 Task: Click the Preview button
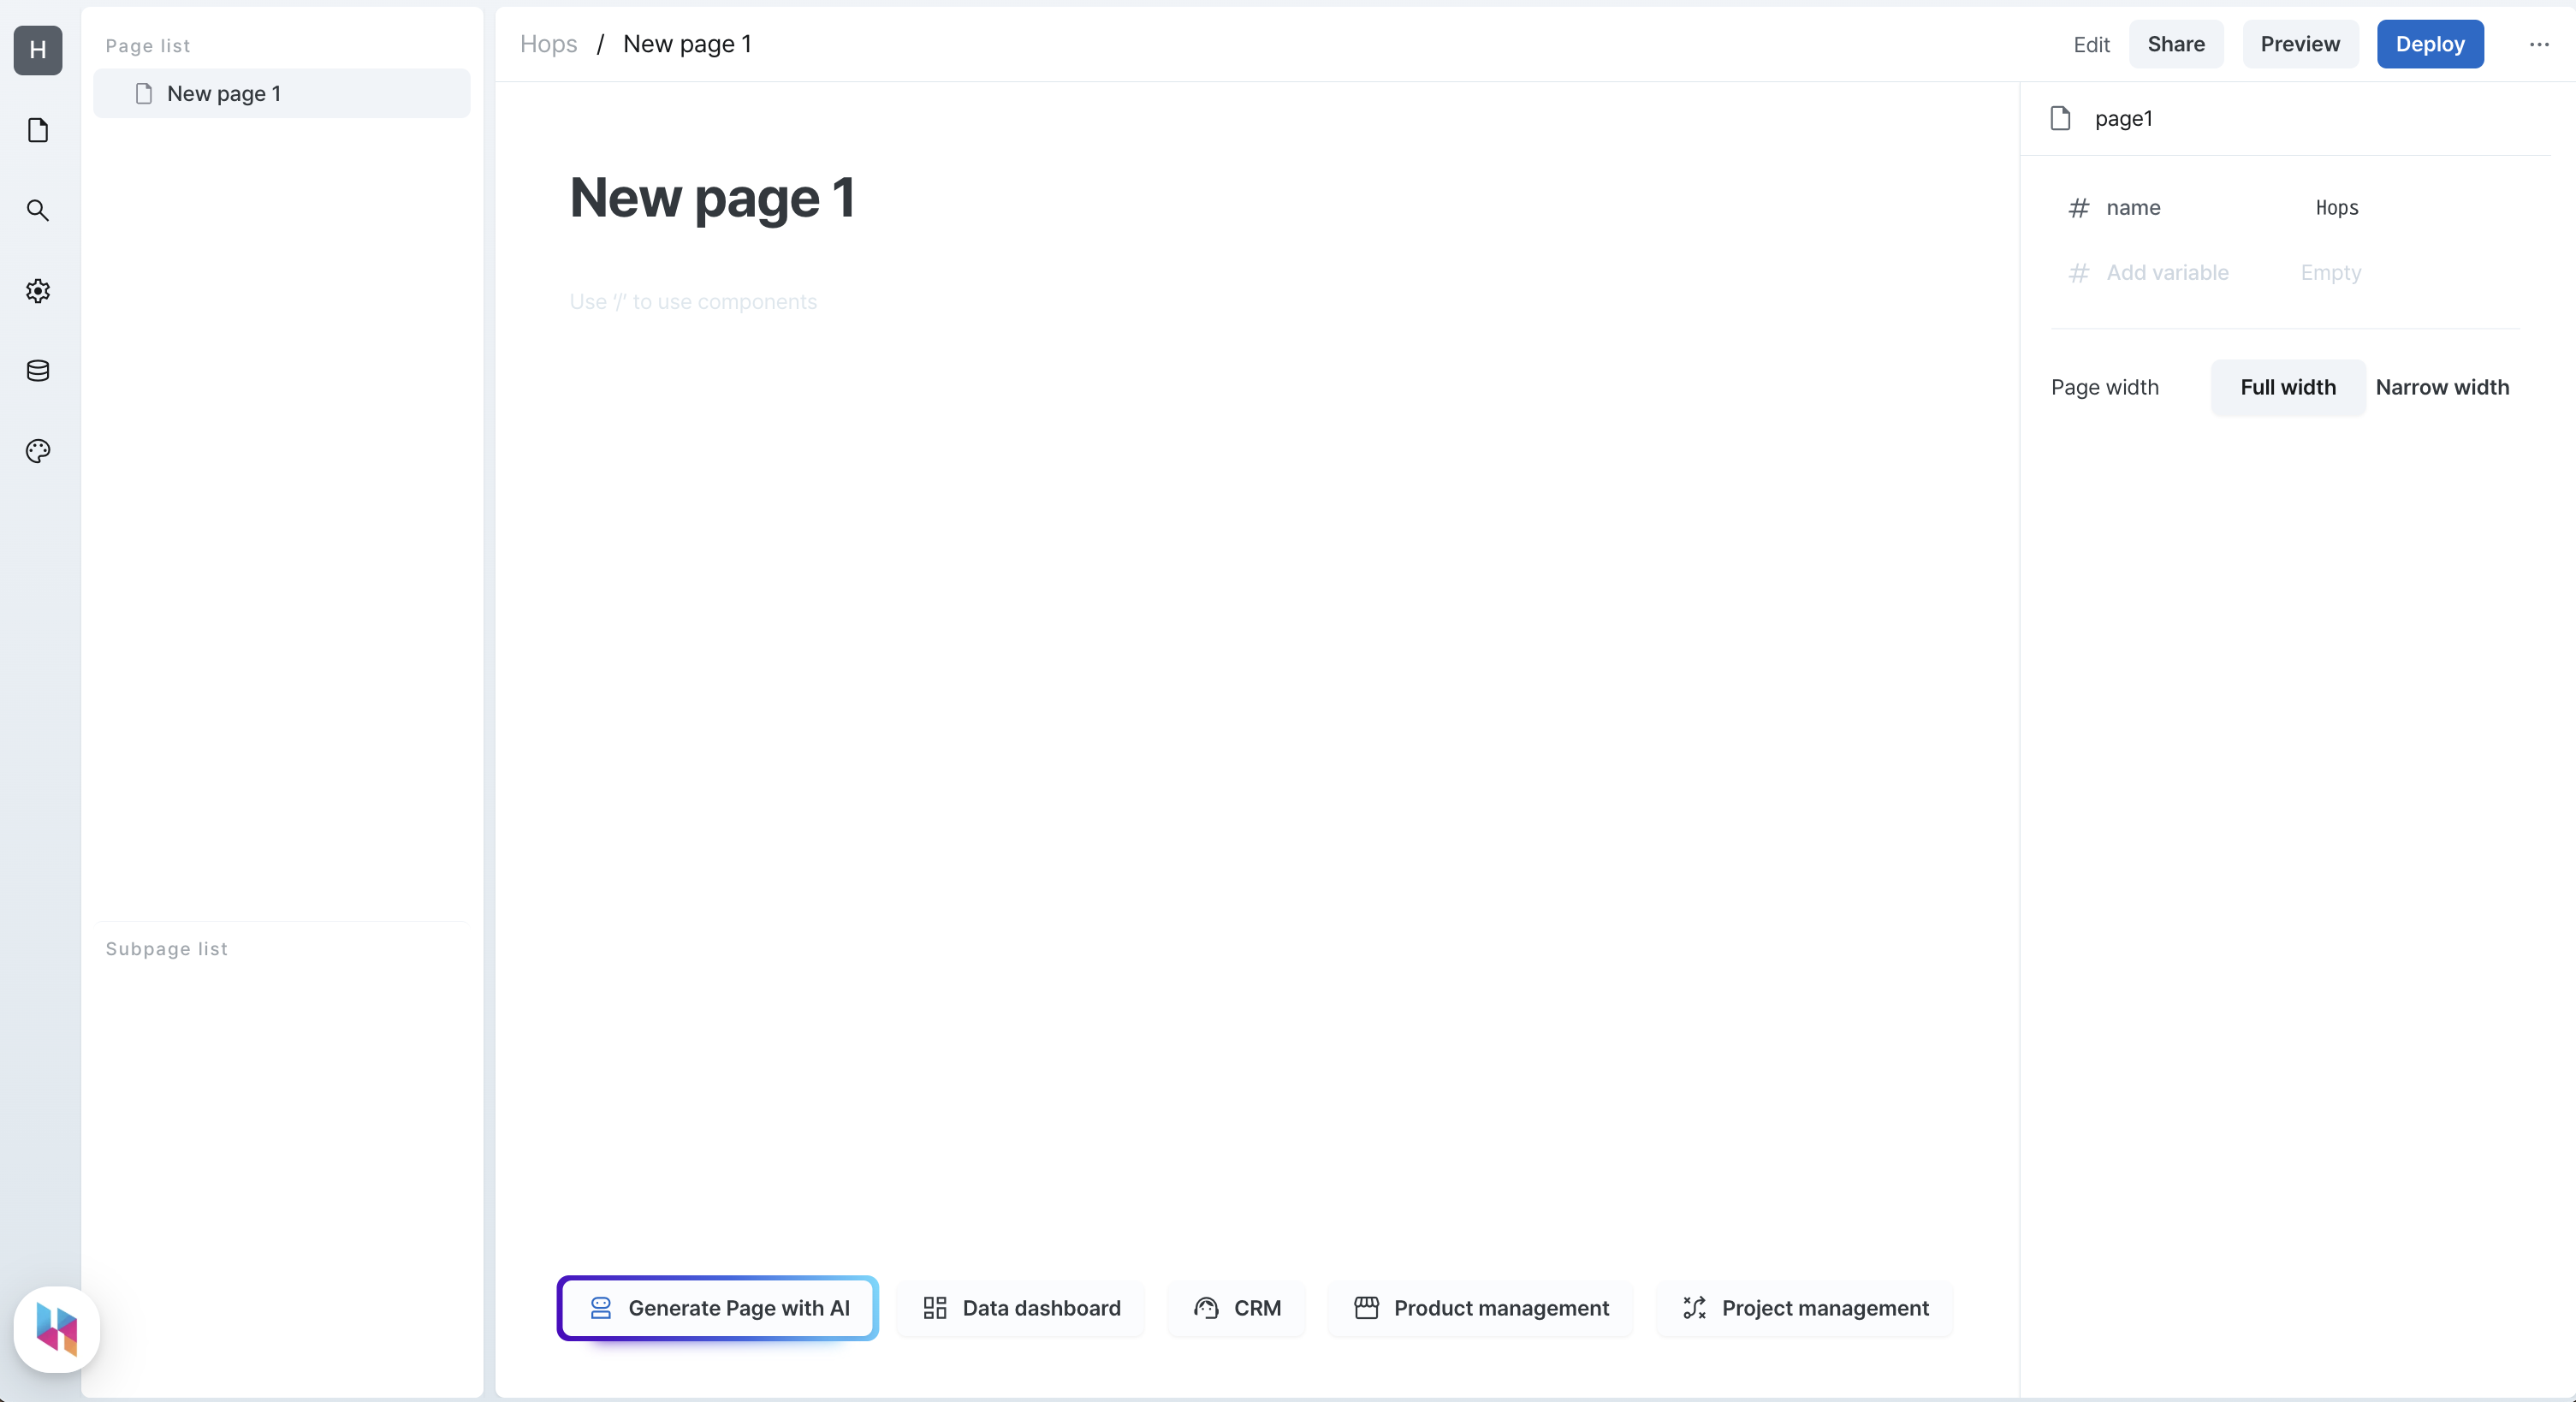2300,43
